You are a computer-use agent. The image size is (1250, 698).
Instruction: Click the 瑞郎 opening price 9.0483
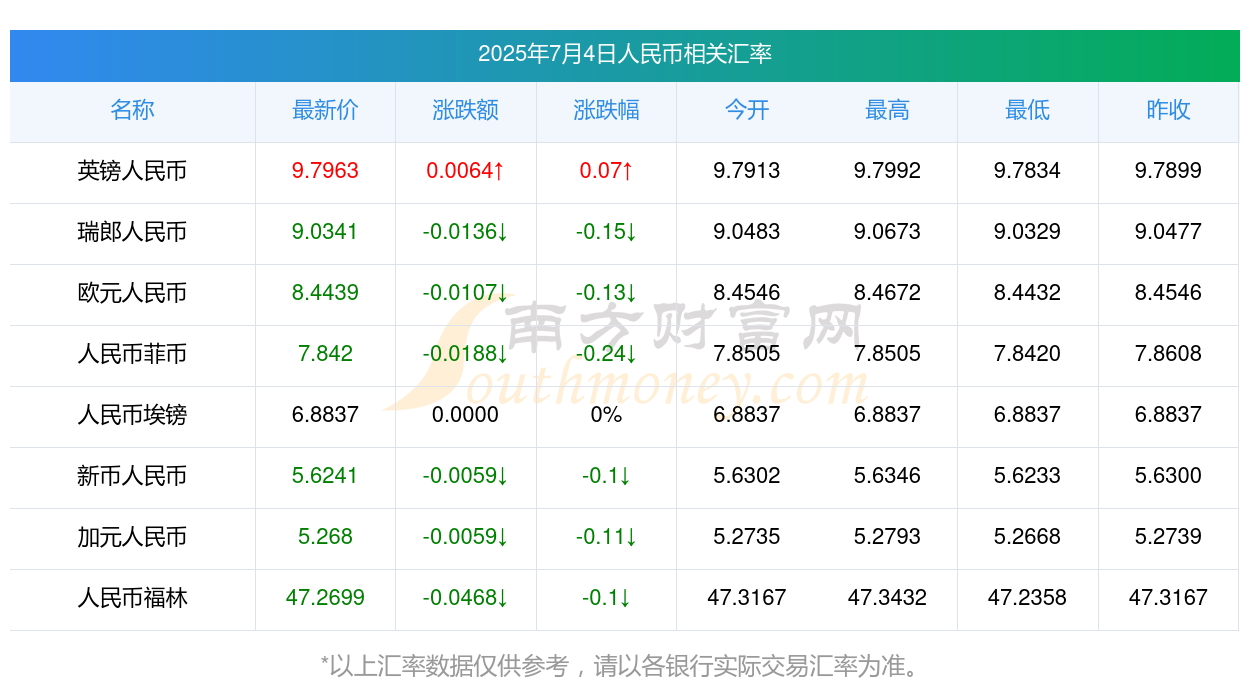(x=747, y=232)
